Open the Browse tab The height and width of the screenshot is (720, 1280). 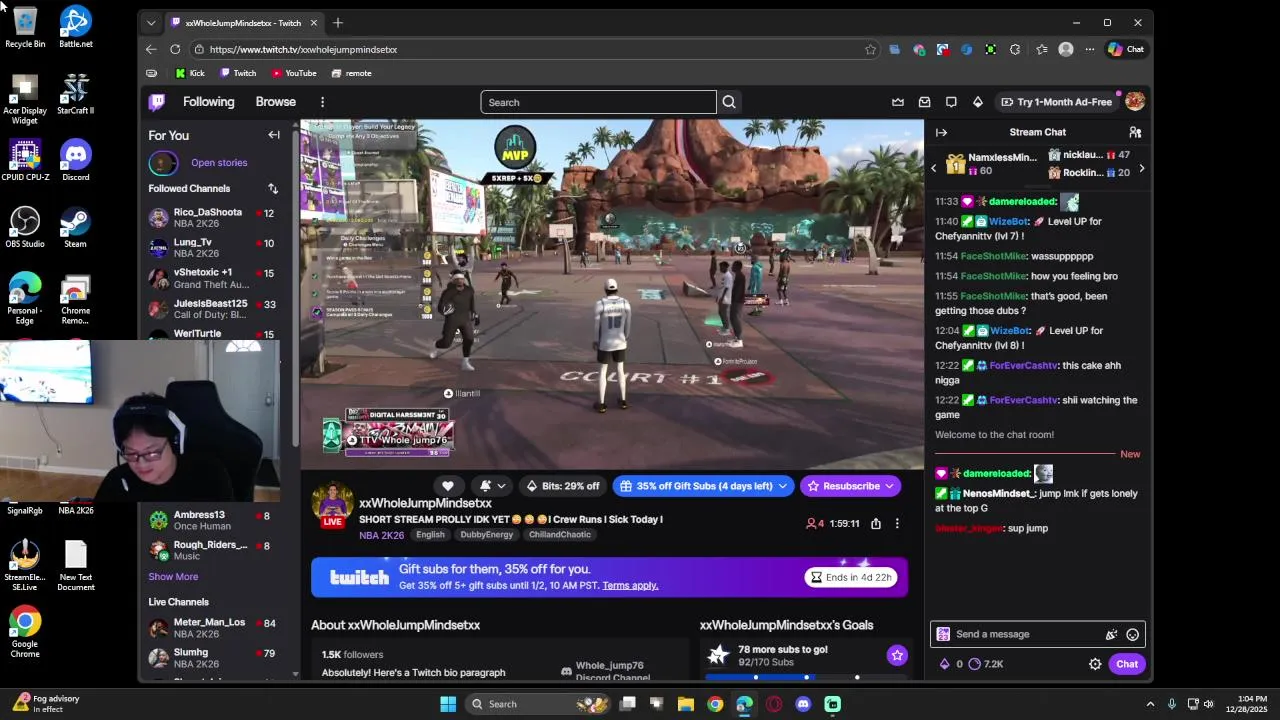click(275, 102)
